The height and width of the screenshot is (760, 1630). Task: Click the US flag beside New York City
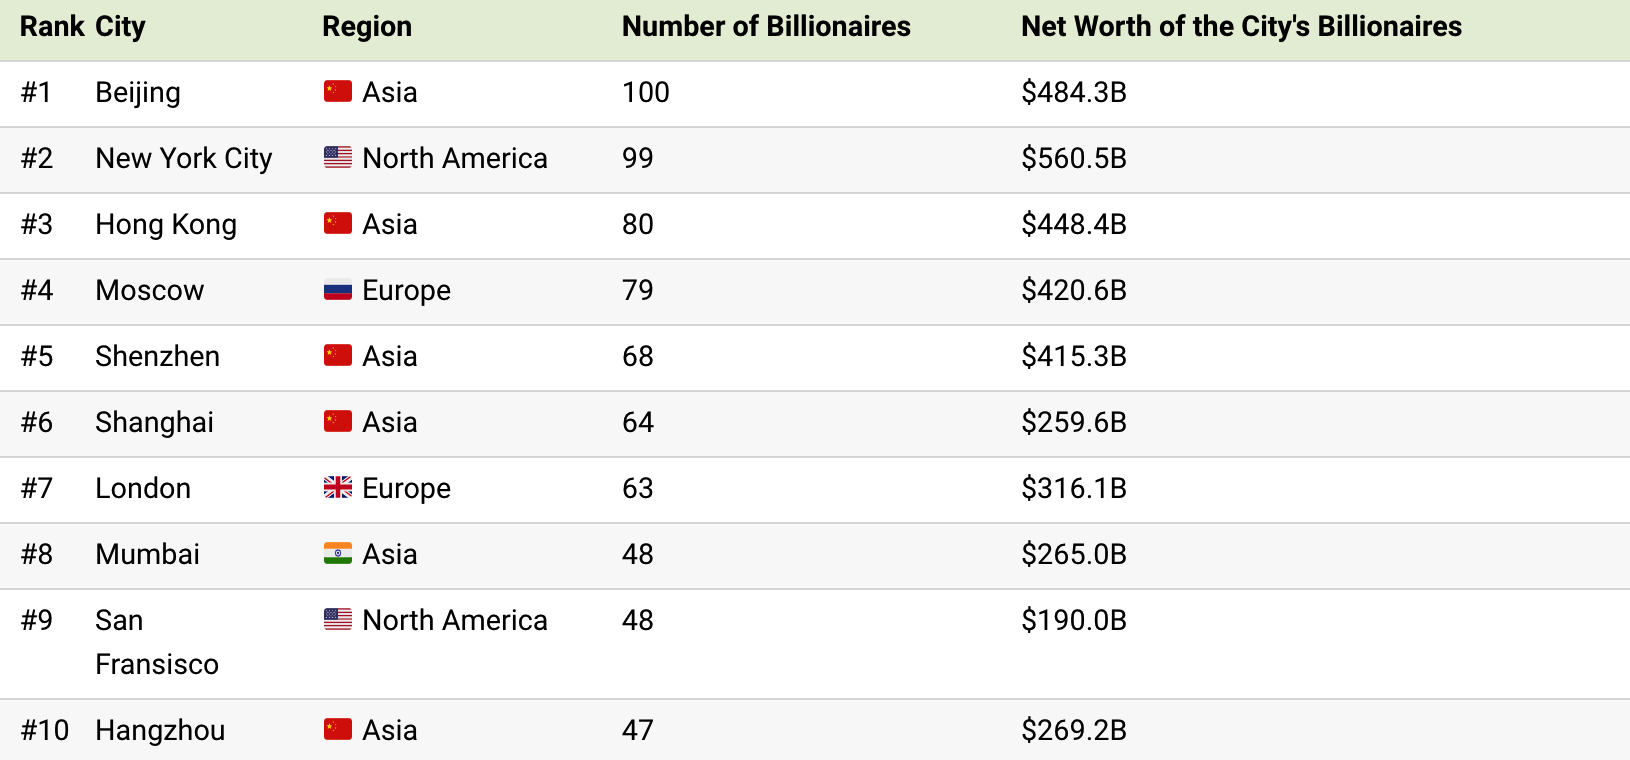point(337,158)
